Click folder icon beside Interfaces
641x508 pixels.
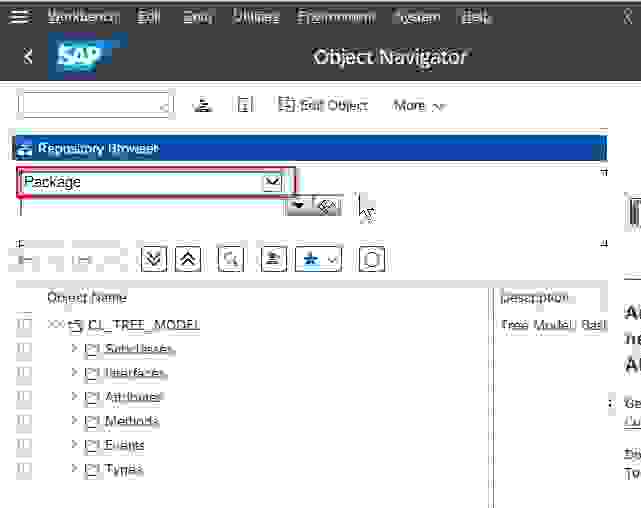pos(92,374)
